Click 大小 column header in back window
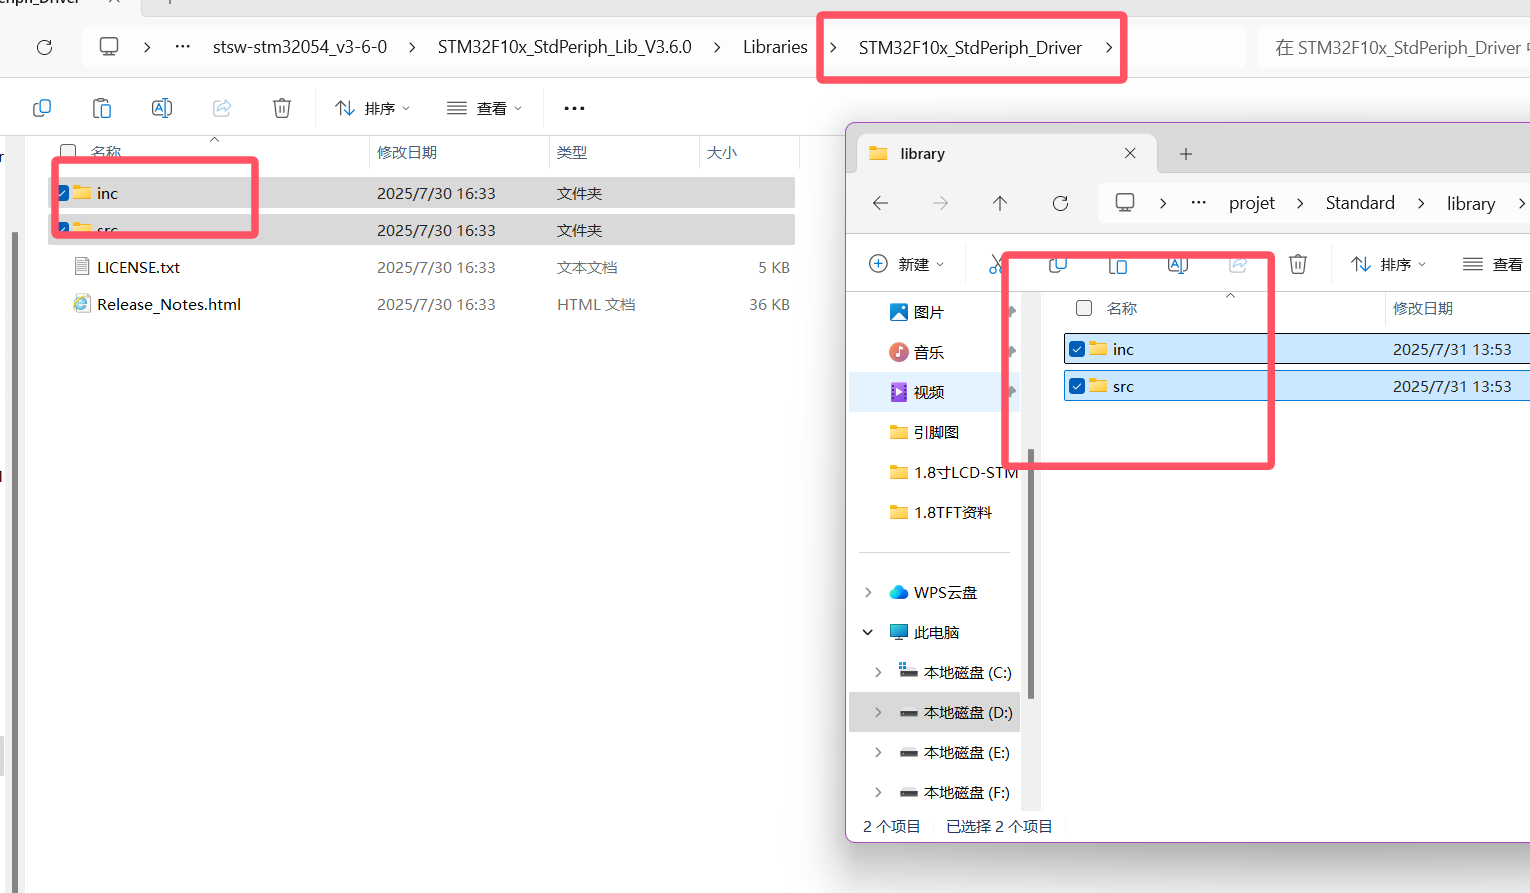The height and width of the screenshot is (893, 1530). [x=749, y=152]
